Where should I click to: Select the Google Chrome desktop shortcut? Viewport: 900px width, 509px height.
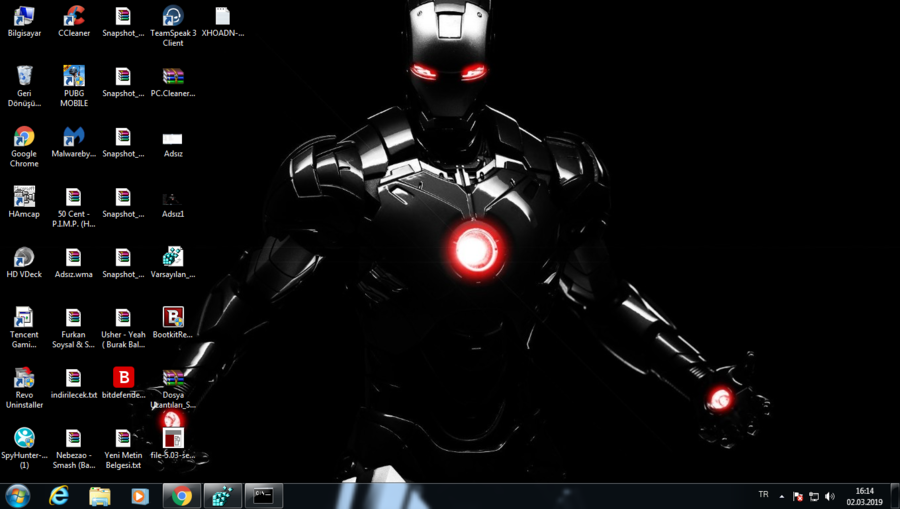point(24,147)
